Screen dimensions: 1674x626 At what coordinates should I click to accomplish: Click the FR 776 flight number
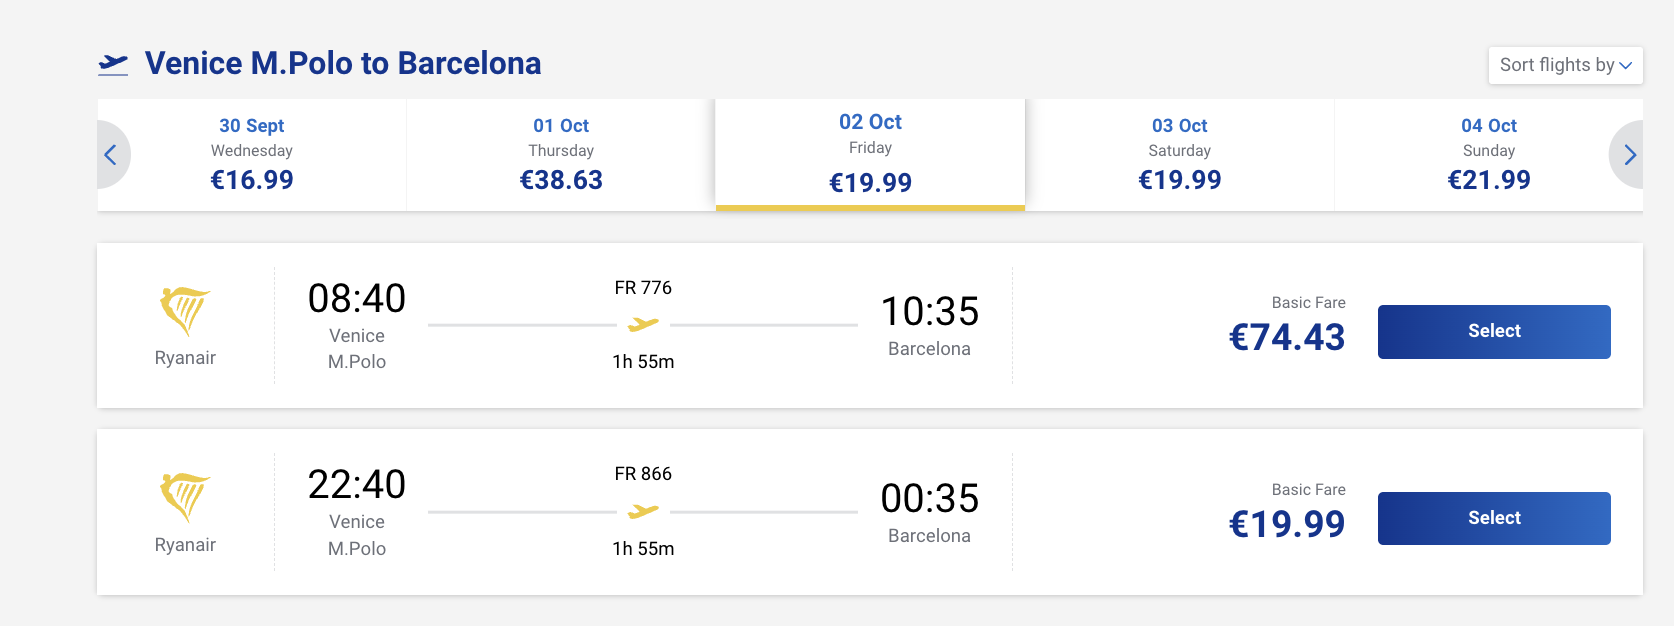[x=643, y=288]
